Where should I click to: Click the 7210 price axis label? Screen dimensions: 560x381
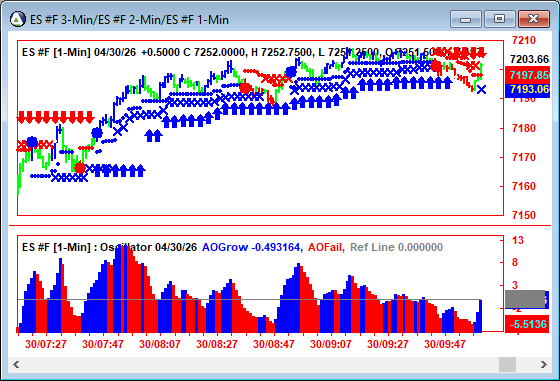click(x=524, y=40)
